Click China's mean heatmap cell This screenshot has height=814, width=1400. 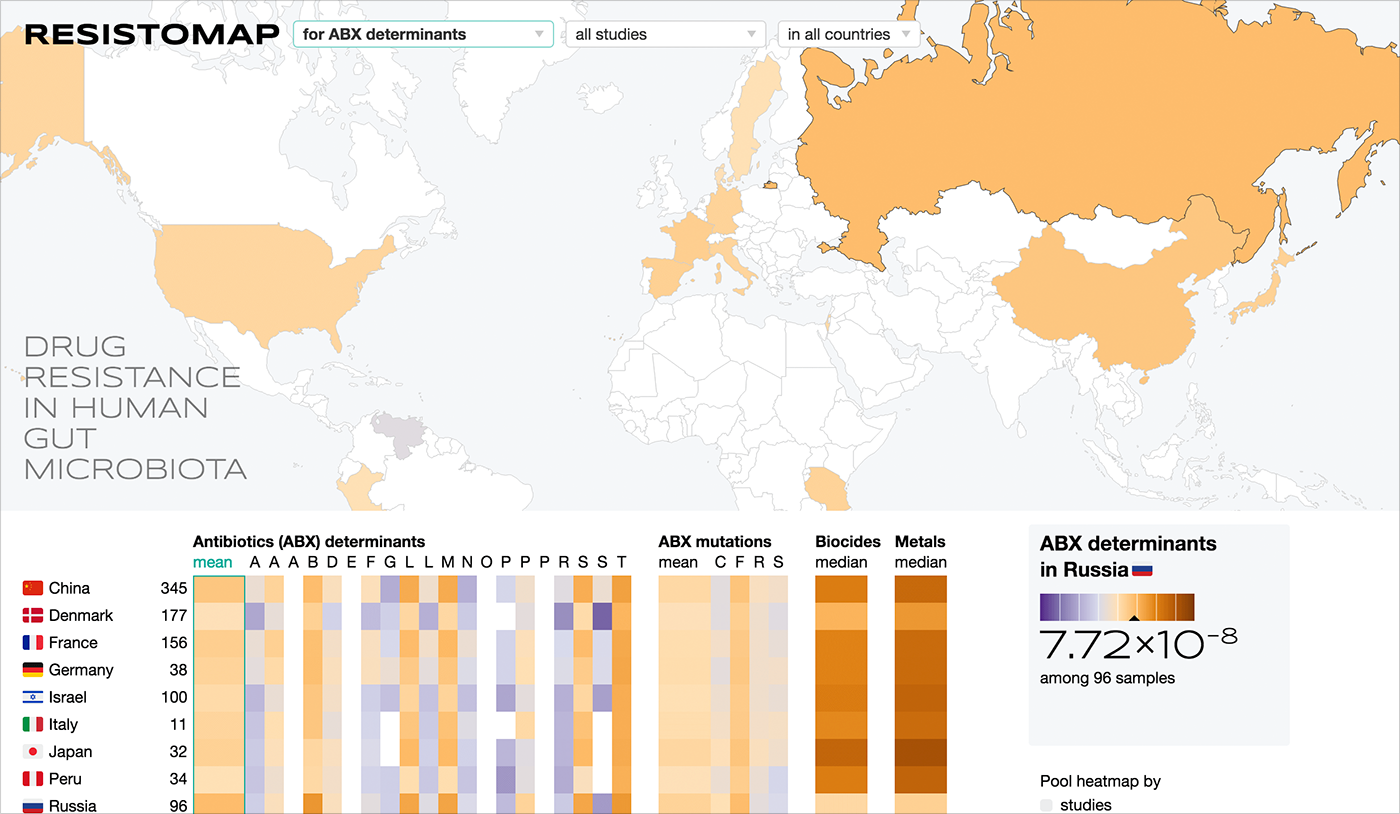[x=219, y=589]
